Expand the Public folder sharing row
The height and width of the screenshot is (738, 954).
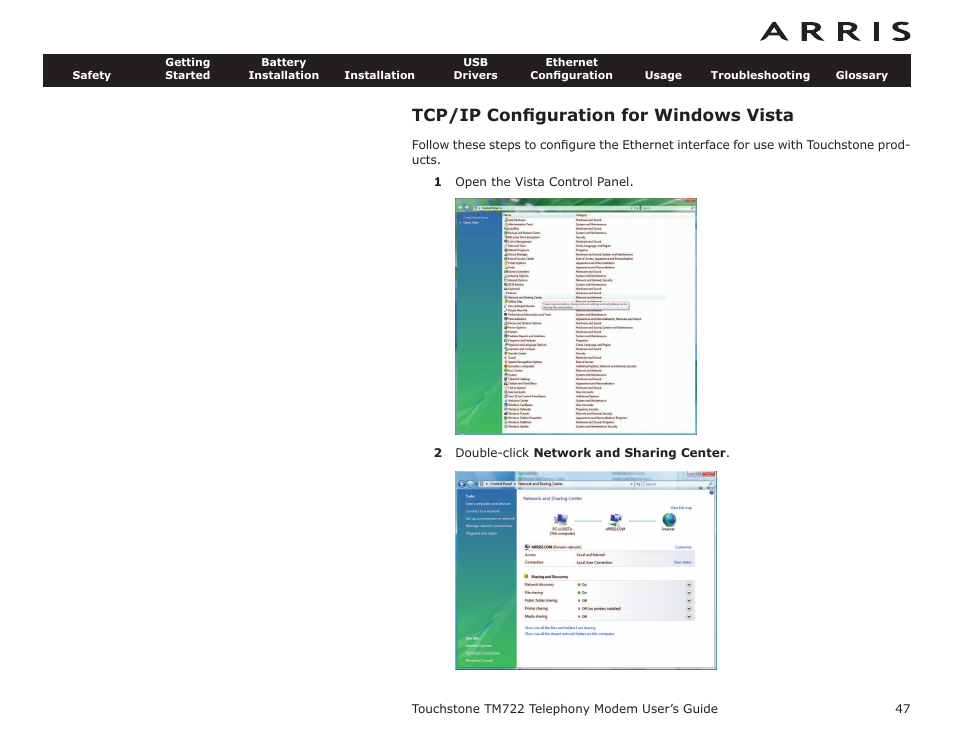pos(689,600)
